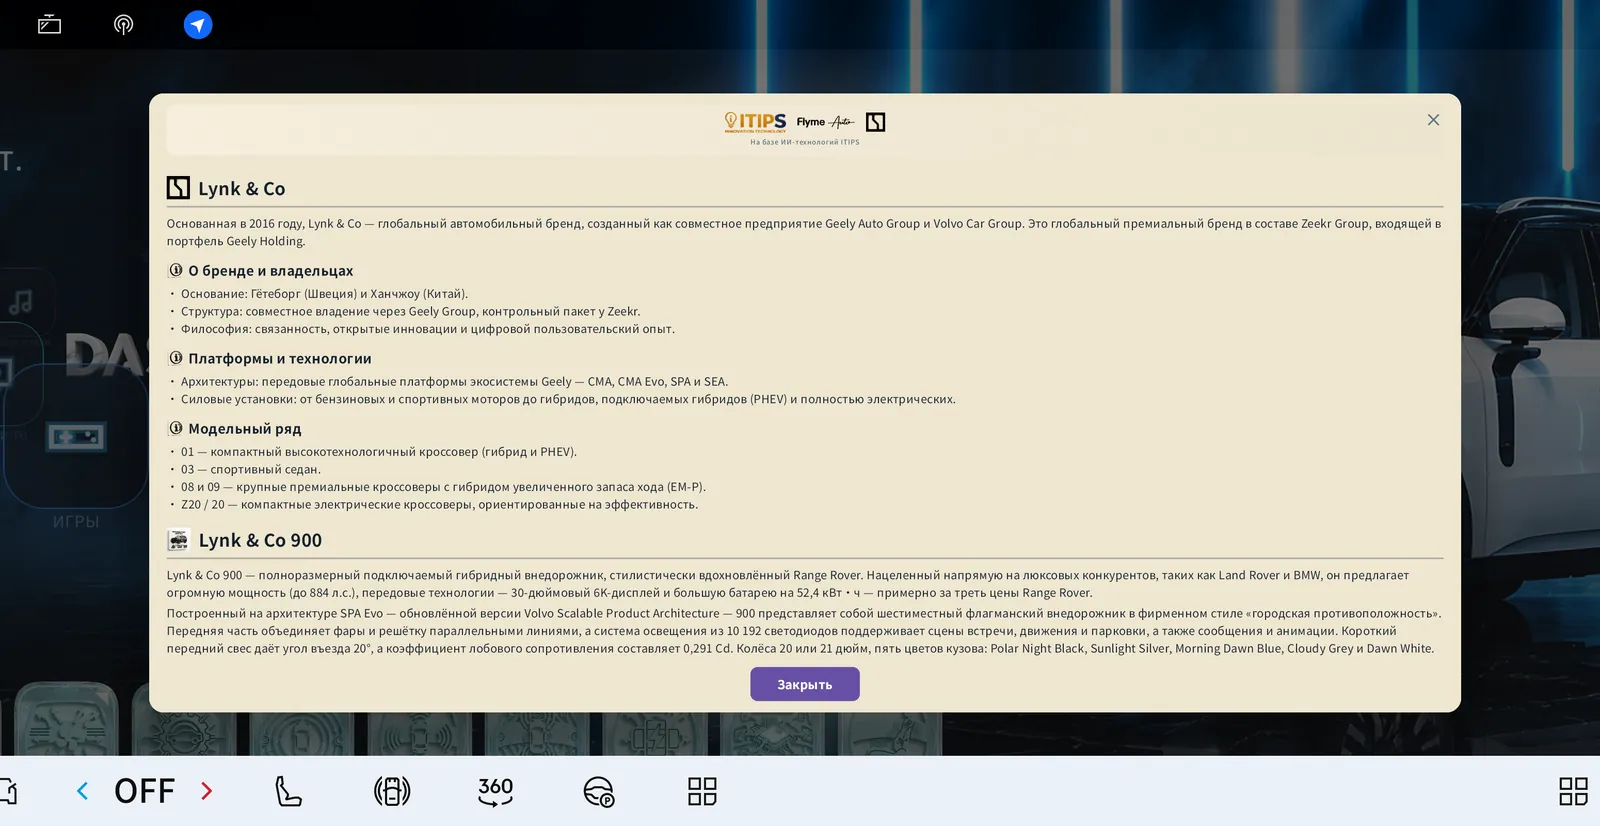The image size is (1600, 826).
Task: Click the line starting 'Структура: совместное владение'
Action: click(411, 311)
